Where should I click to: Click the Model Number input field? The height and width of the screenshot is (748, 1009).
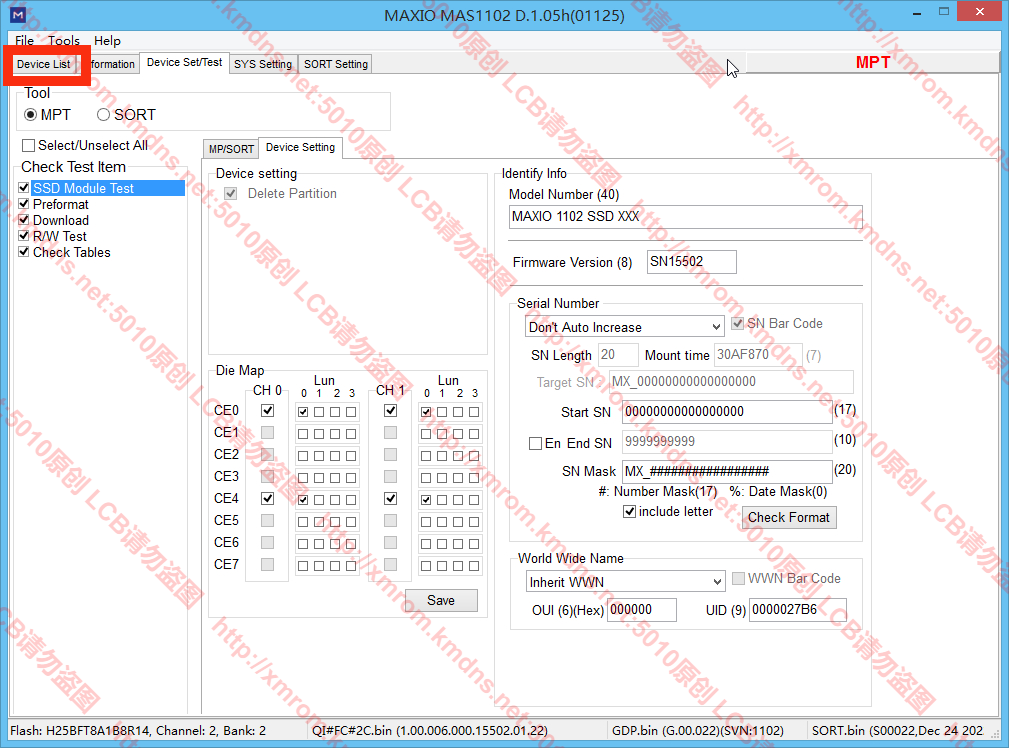point(684,216)
